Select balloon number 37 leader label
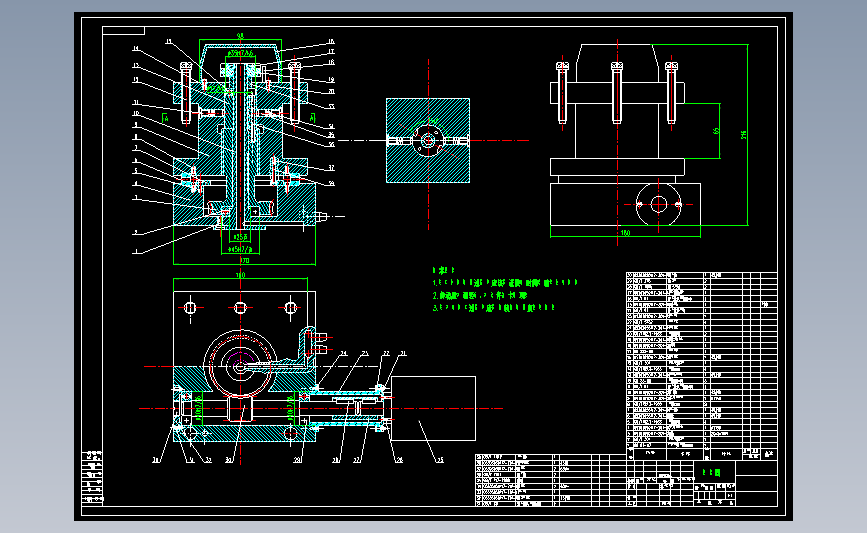This screenshot has width=867, height=533. [331, 168]
